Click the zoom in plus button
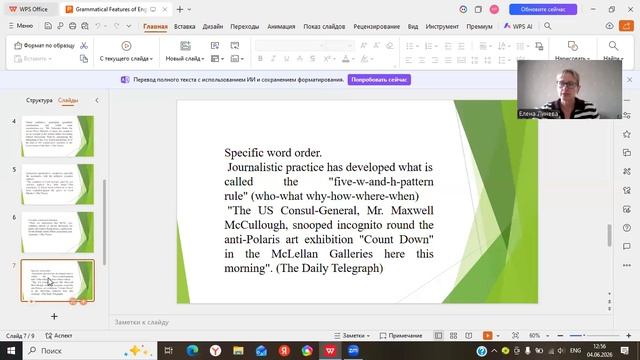 (x=629, y=336)
